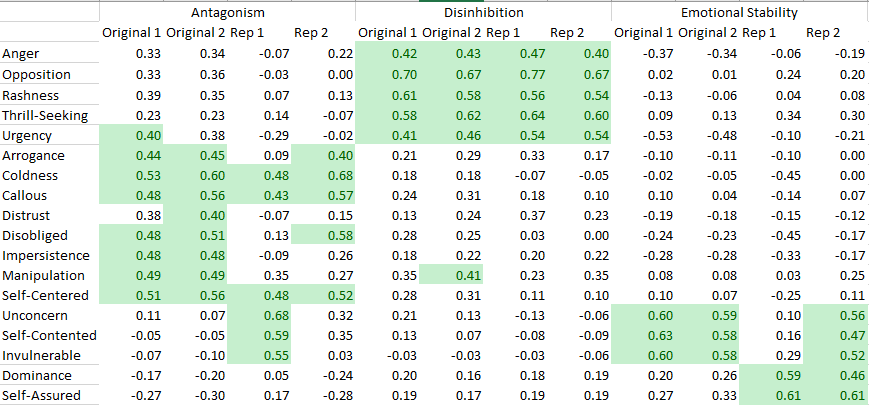Image resolution: width=869 pixels, height=405 pixels.
Task: Select Urgency's green 0.40 Antagonism cell
Action: click(131, 136)
